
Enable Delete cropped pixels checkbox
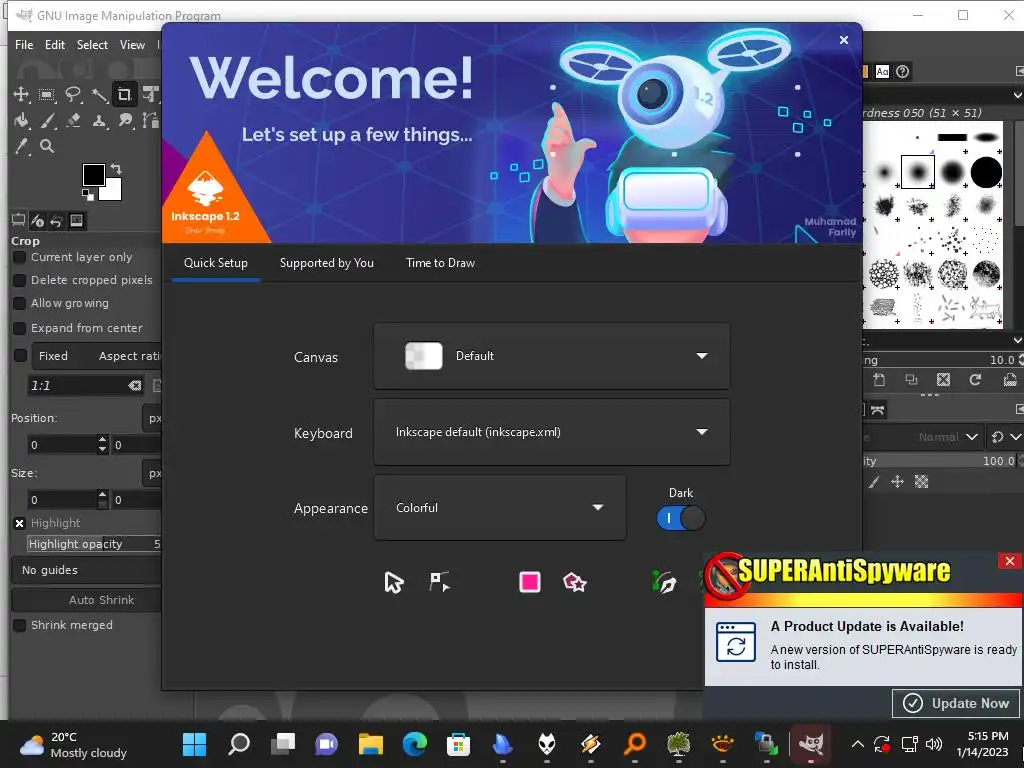pyautogui.click(x=20, y=280)
